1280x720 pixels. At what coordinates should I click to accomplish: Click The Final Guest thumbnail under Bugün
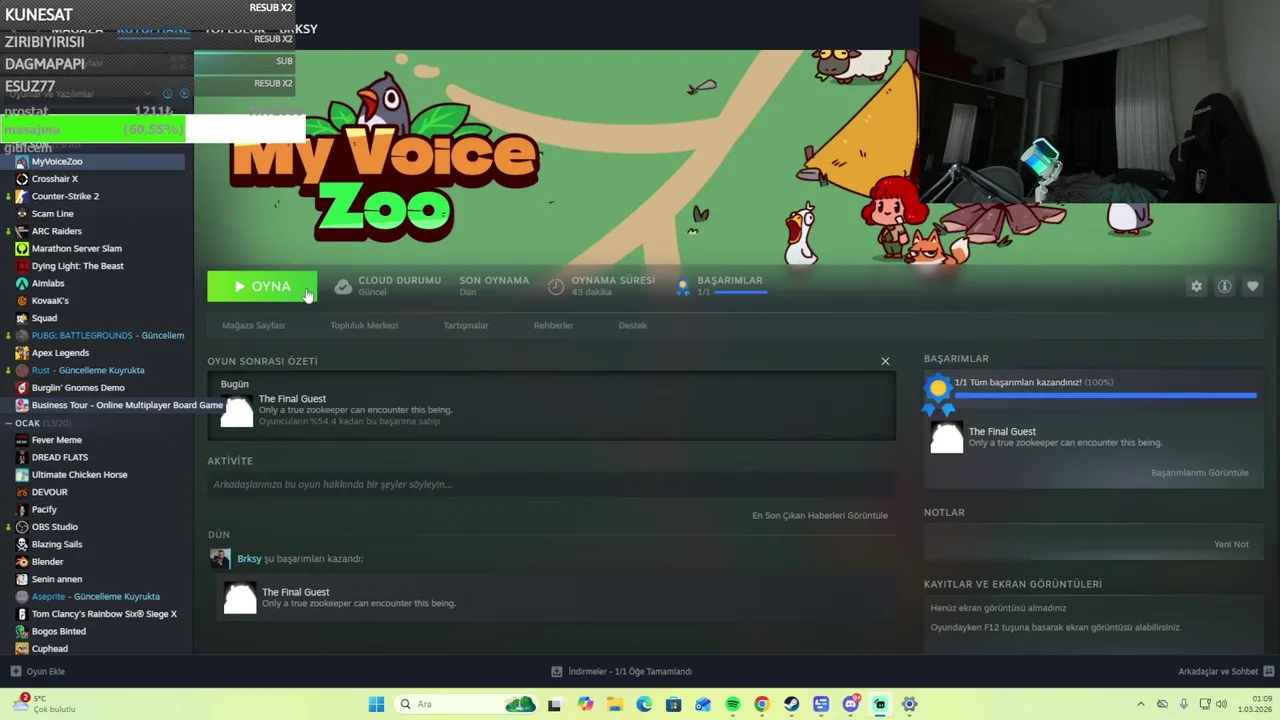[237, 411]
